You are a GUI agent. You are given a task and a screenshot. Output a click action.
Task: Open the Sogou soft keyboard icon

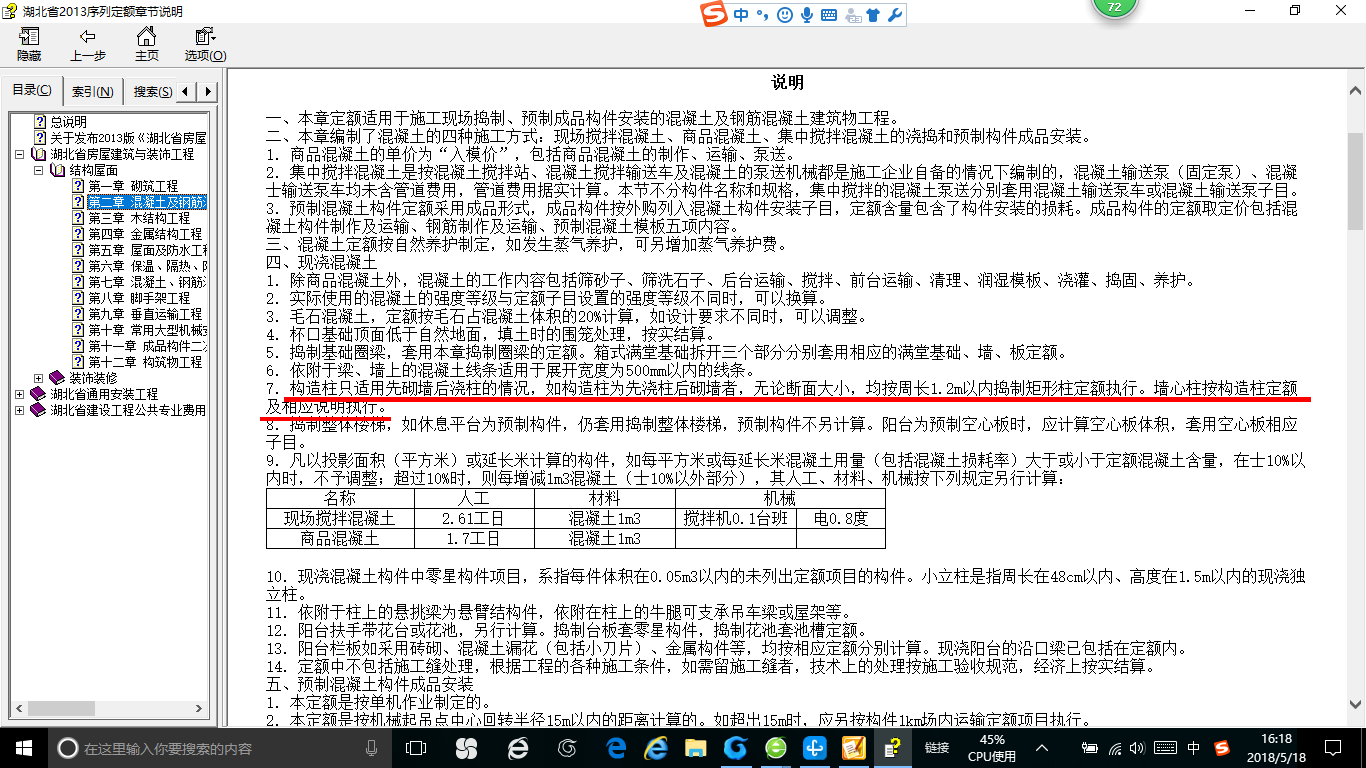click(x=829, y=15)
